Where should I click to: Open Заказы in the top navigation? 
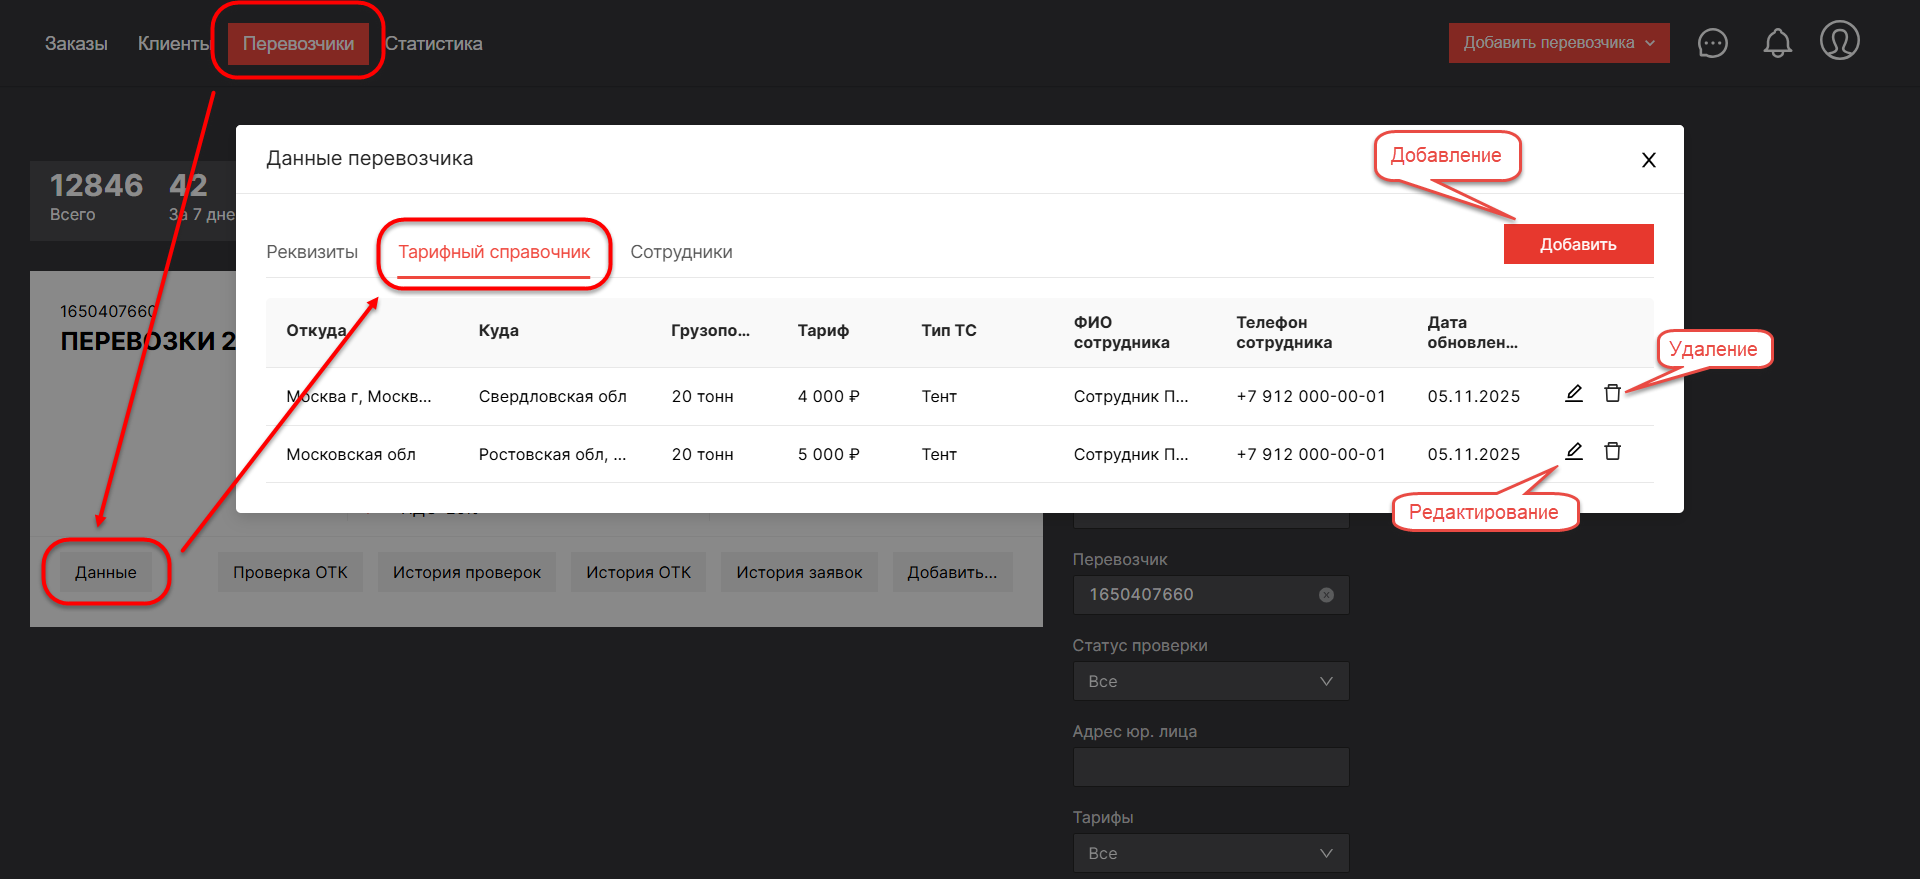click(76, 44)
